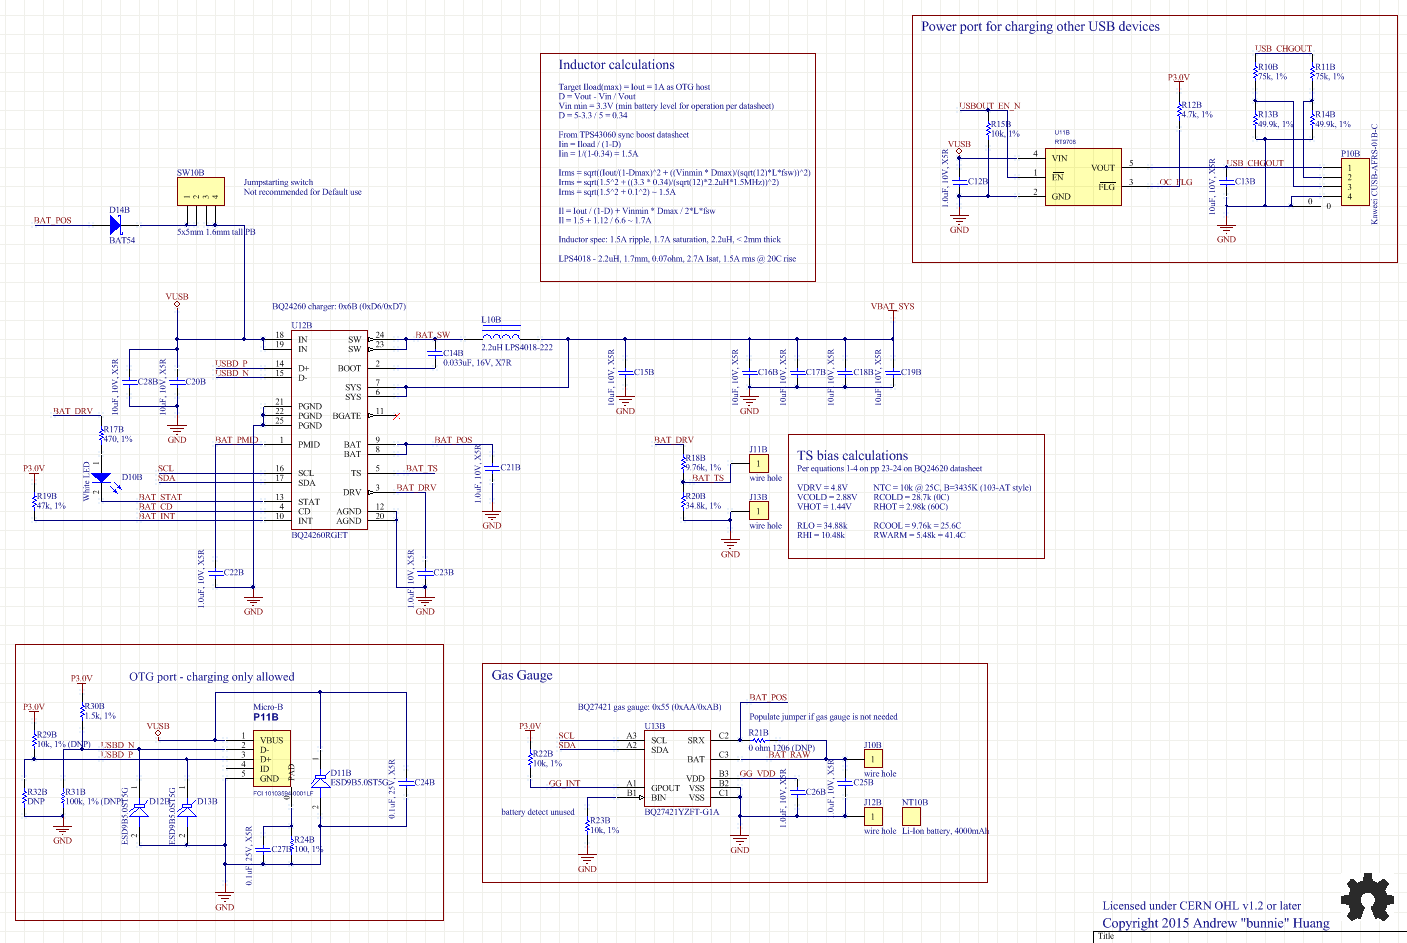This screenshot has height=943, width=1407.
Task: Select the P10B USB output connector
Action: (1355, 182)
